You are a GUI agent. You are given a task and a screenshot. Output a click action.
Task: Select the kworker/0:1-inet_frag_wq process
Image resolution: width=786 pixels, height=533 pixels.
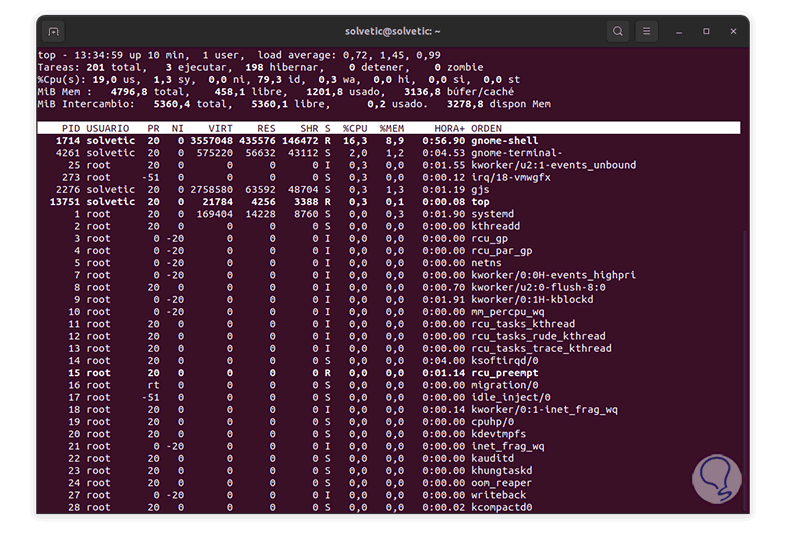pos(544,410)
